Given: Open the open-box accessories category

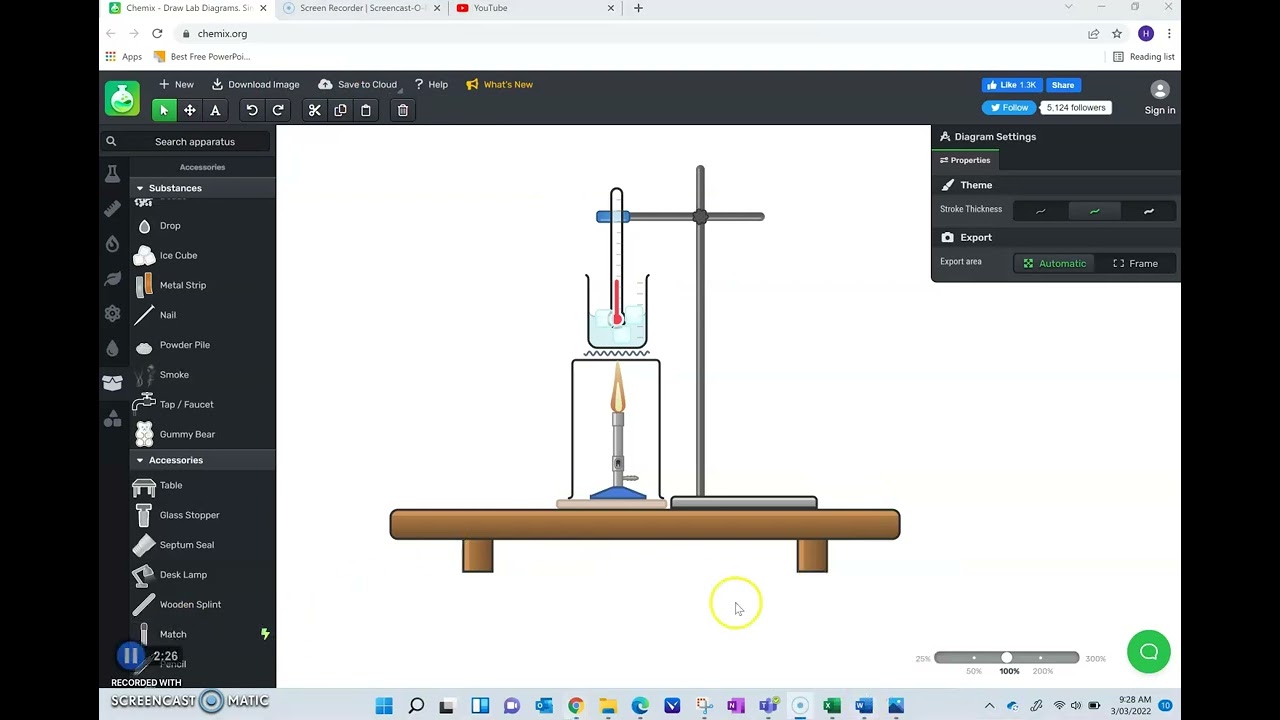Looking at the screenshot, I should pos(112,382).
